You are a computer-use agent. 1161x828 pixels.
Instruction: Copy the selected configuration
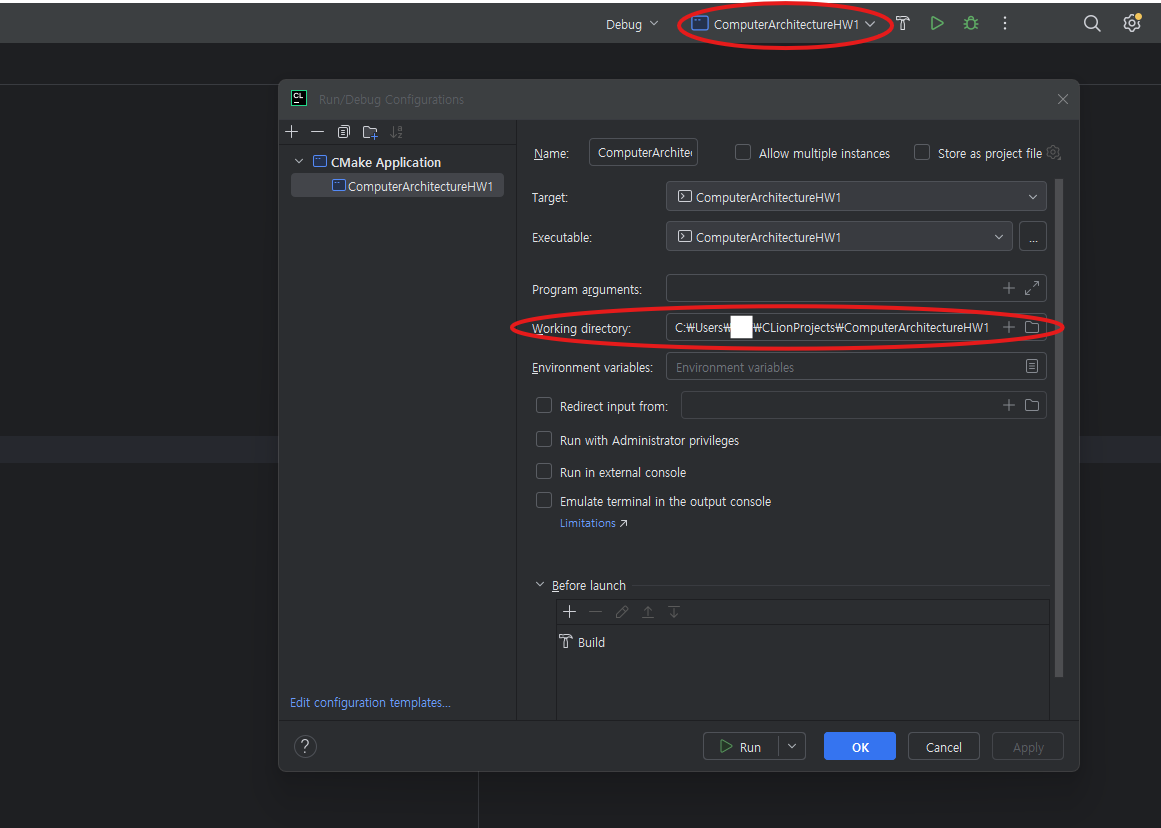344,132
